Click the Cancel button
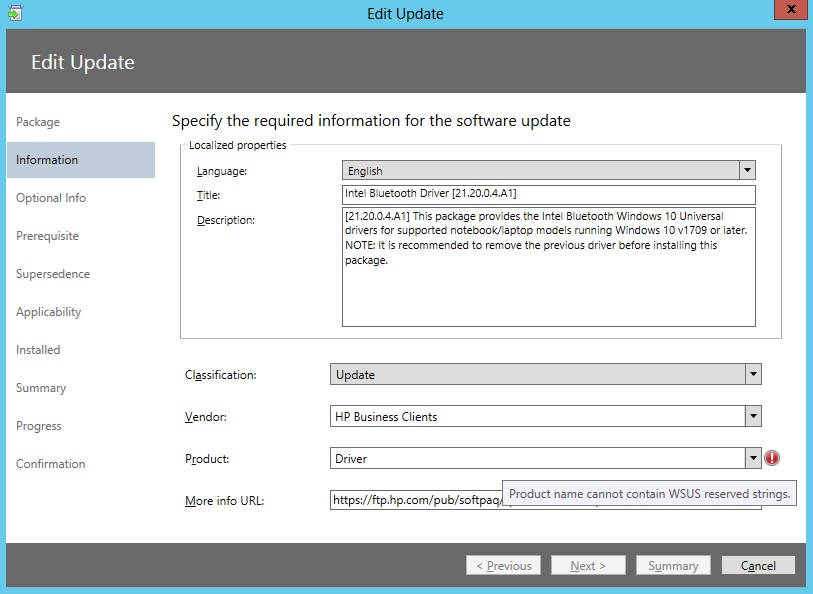Screen dimensions: 813x594 (x=758, y=565)
